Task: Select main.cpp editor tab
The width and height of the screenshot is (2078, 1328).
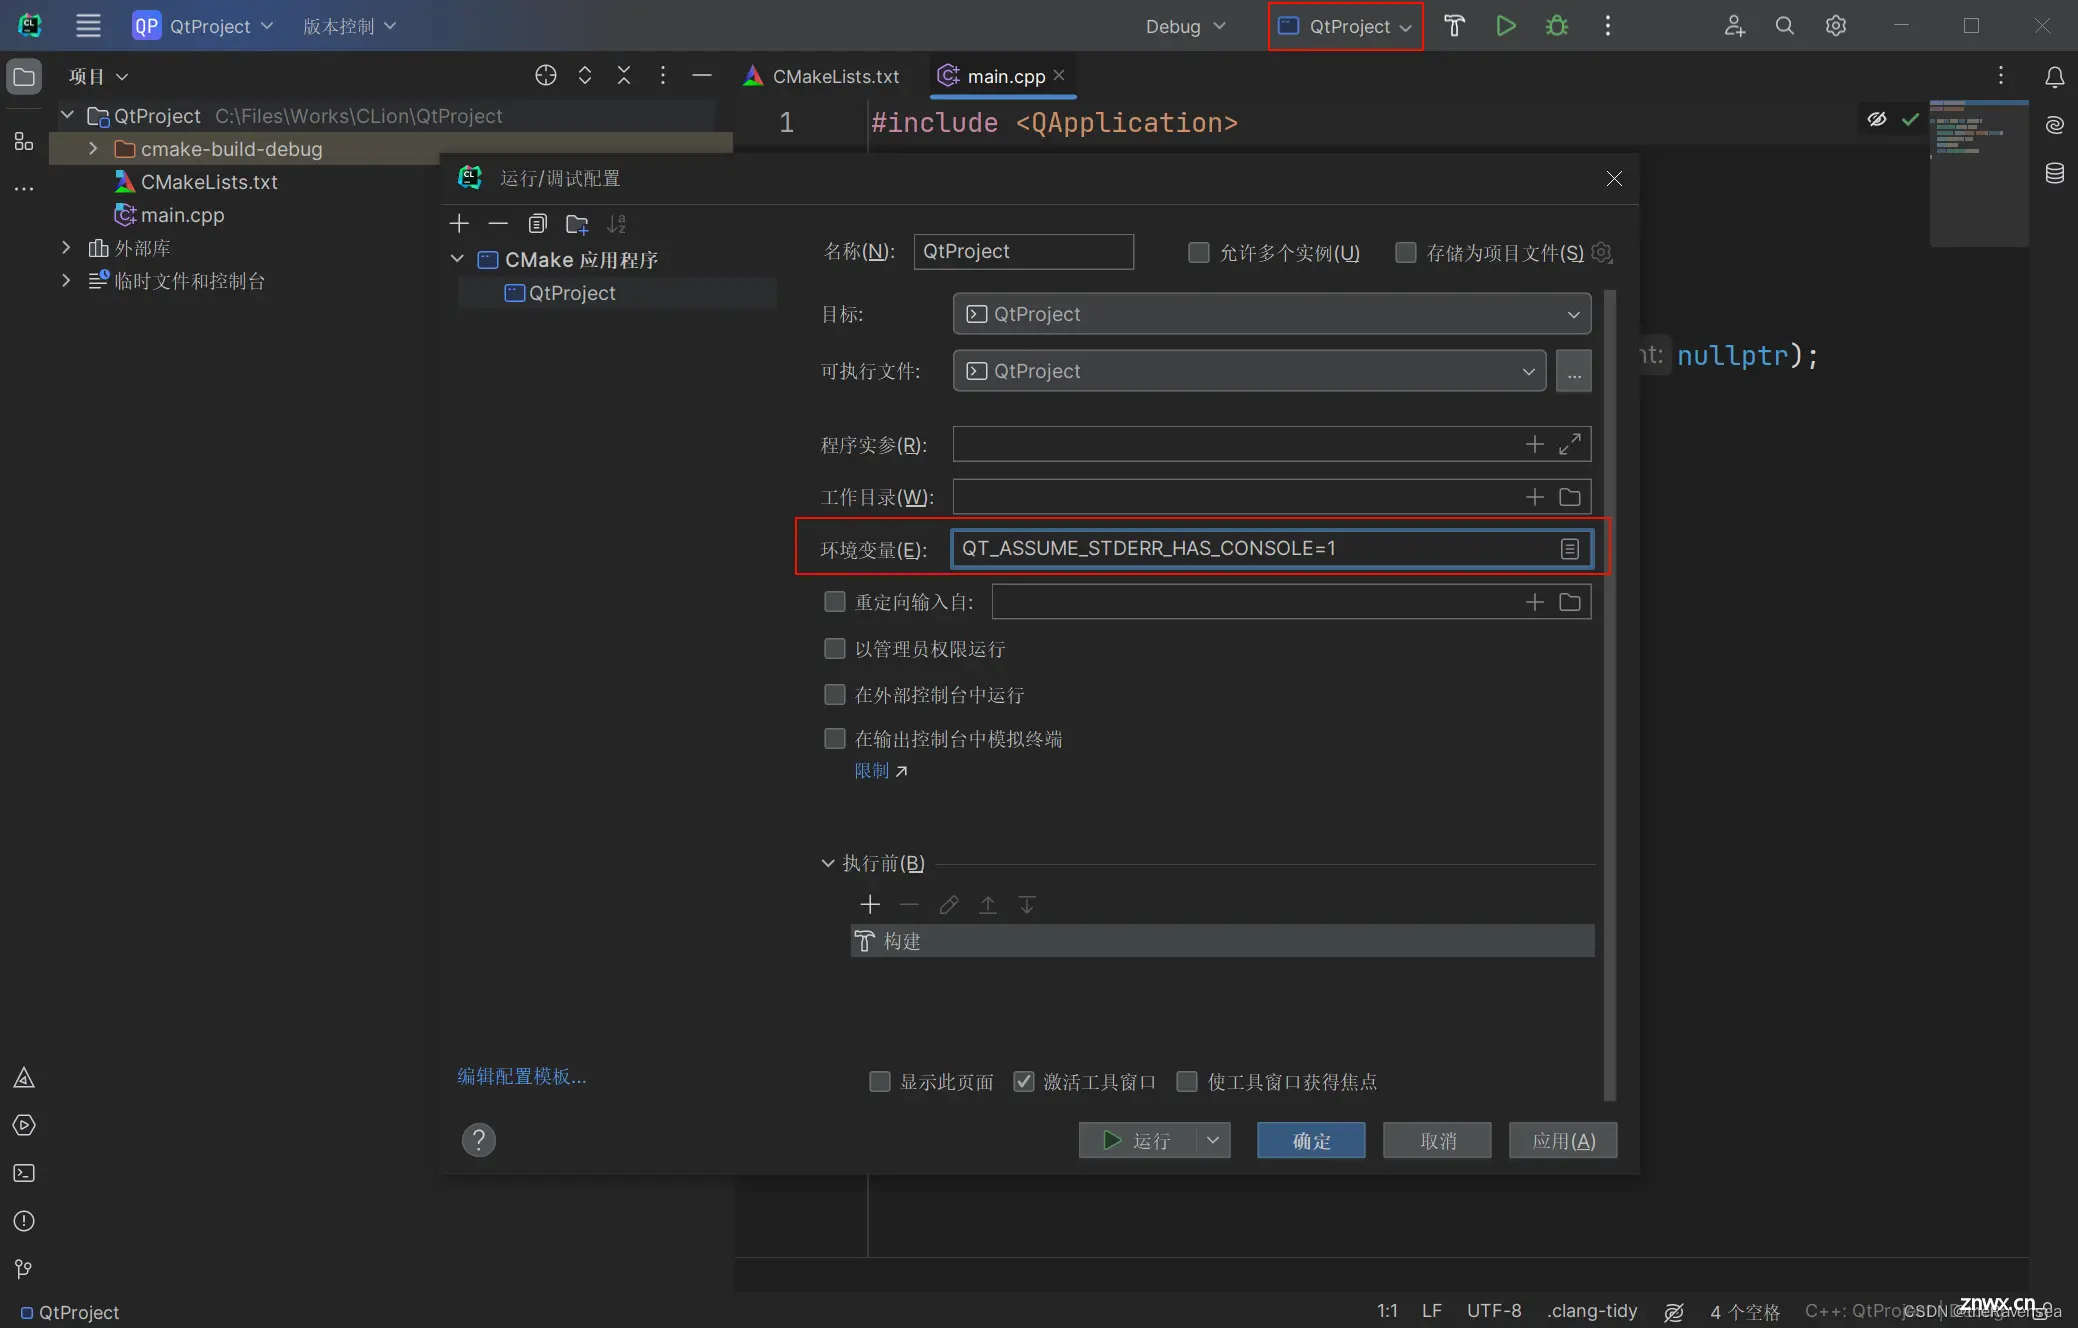Action: click(1003, 76)
